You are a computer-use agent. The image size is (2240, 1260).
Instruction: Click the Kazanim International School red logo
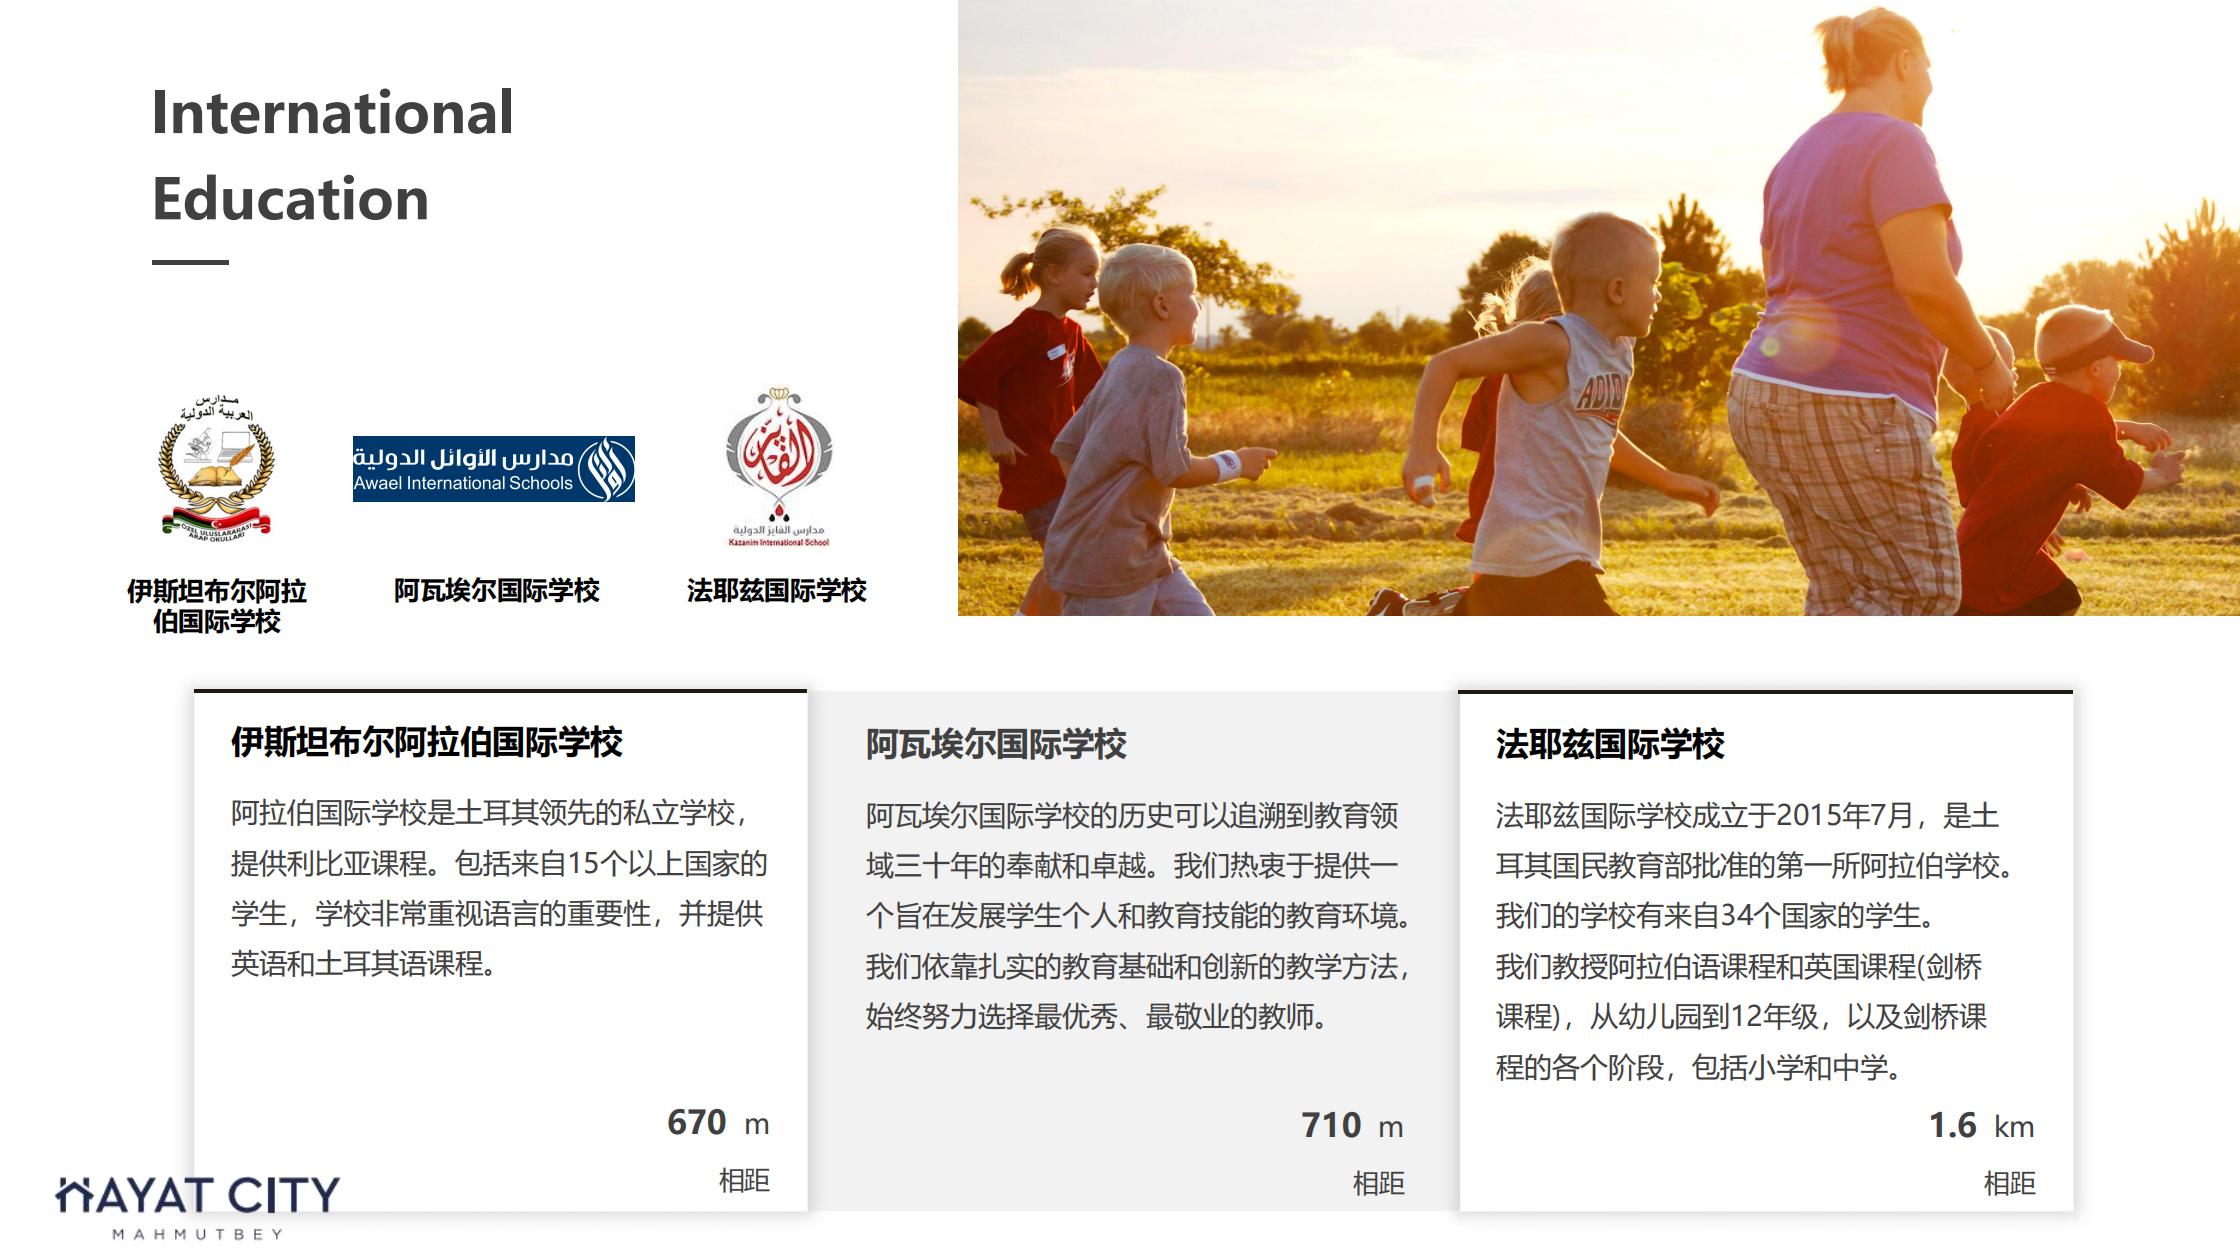779,467
